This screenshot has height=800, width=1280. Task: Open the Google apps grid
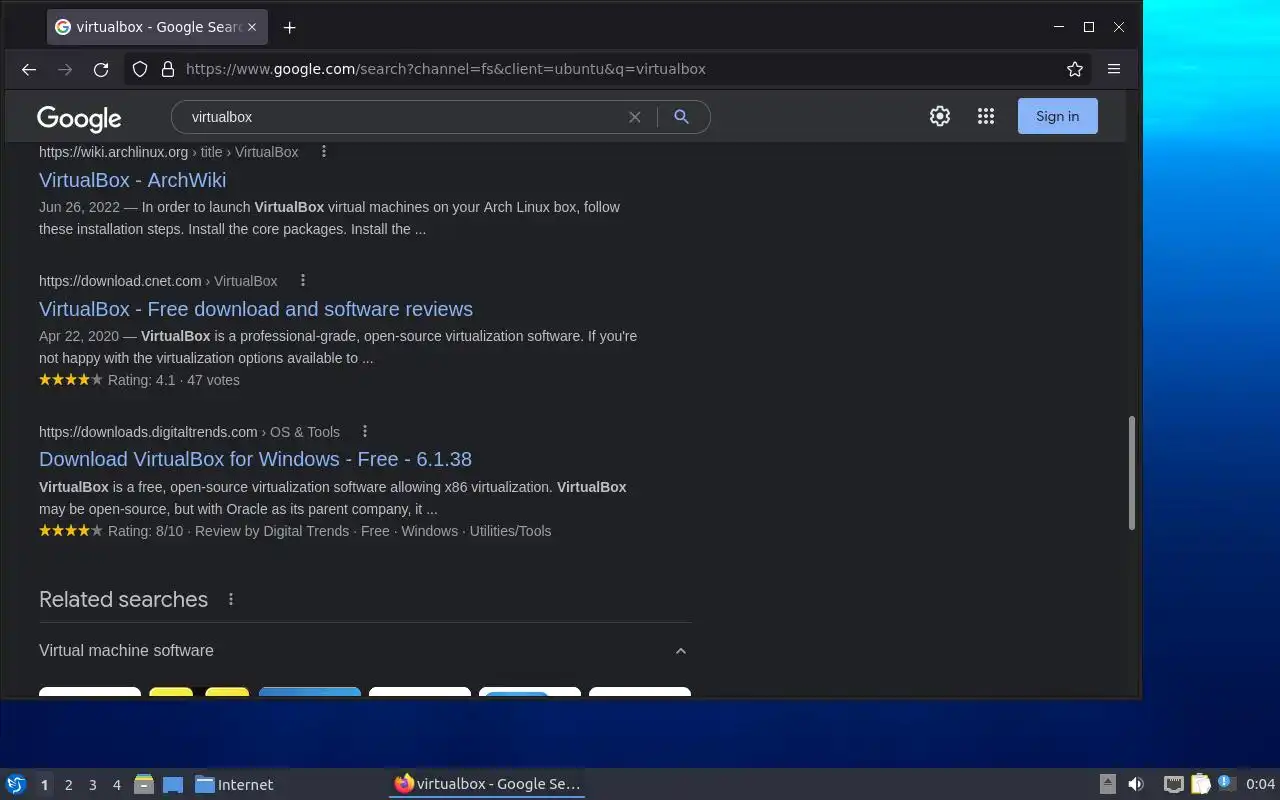(x=986, y=116)
